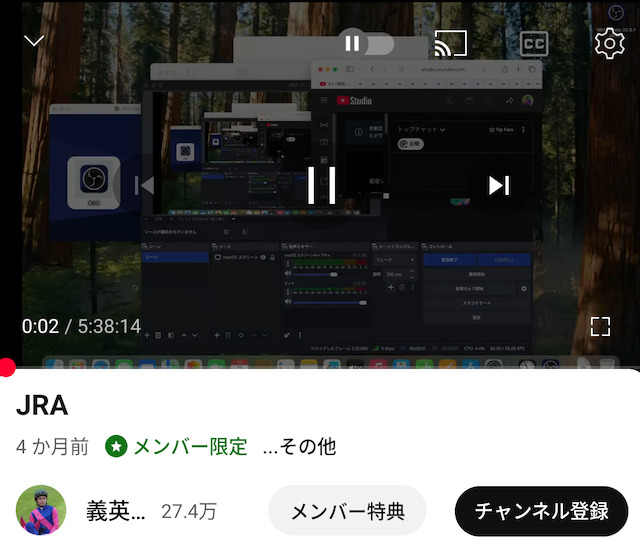640x556 pixels.
Task: Collapse the player with the down chevron
Action: (34, 40)
